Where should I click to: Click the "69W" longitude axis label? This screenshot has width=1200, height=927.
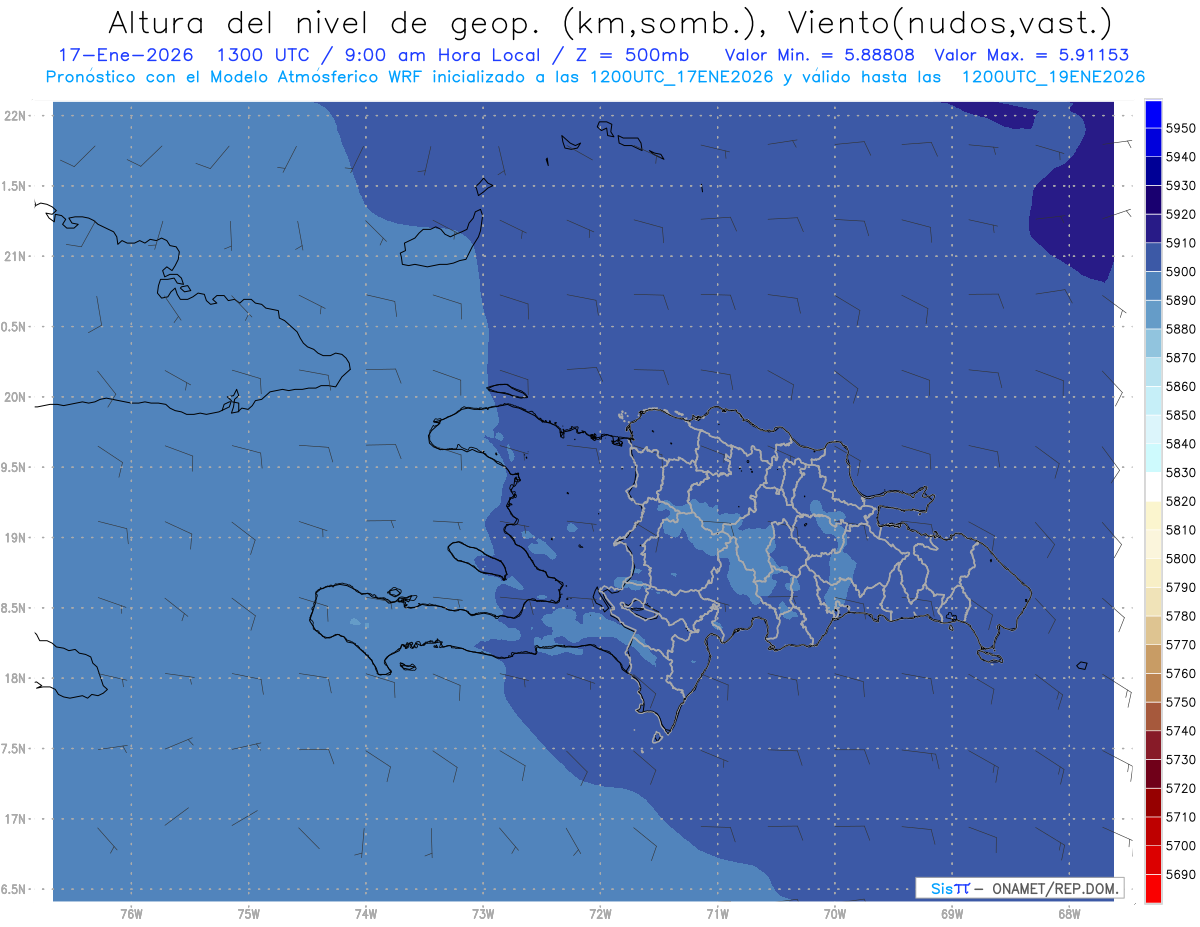point(951,914)
